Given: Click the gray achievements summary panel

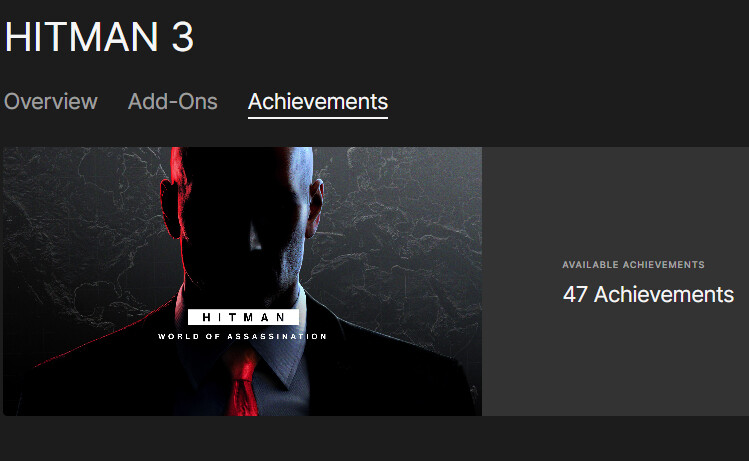Looking at the screenshot, I should click(615, 281).
